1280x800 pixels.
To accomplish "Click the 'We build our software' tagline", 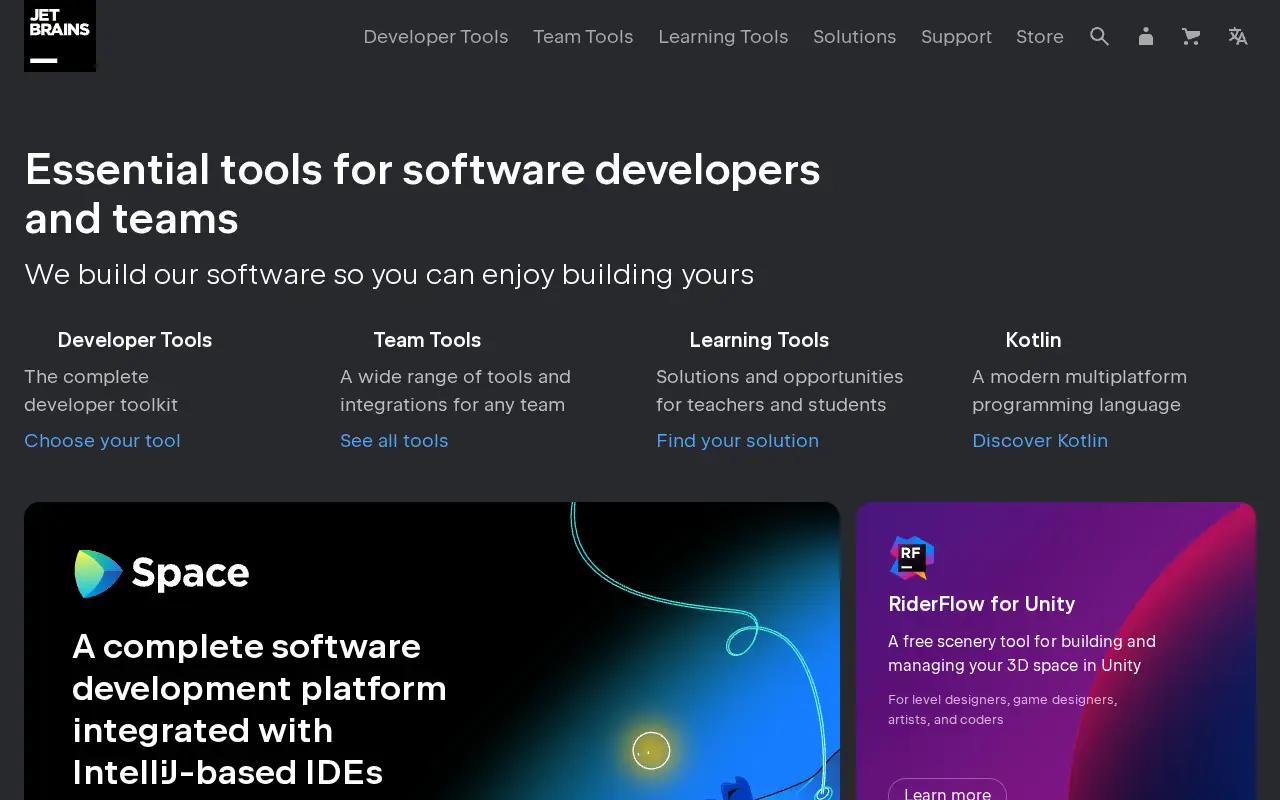I will point(389,274).
